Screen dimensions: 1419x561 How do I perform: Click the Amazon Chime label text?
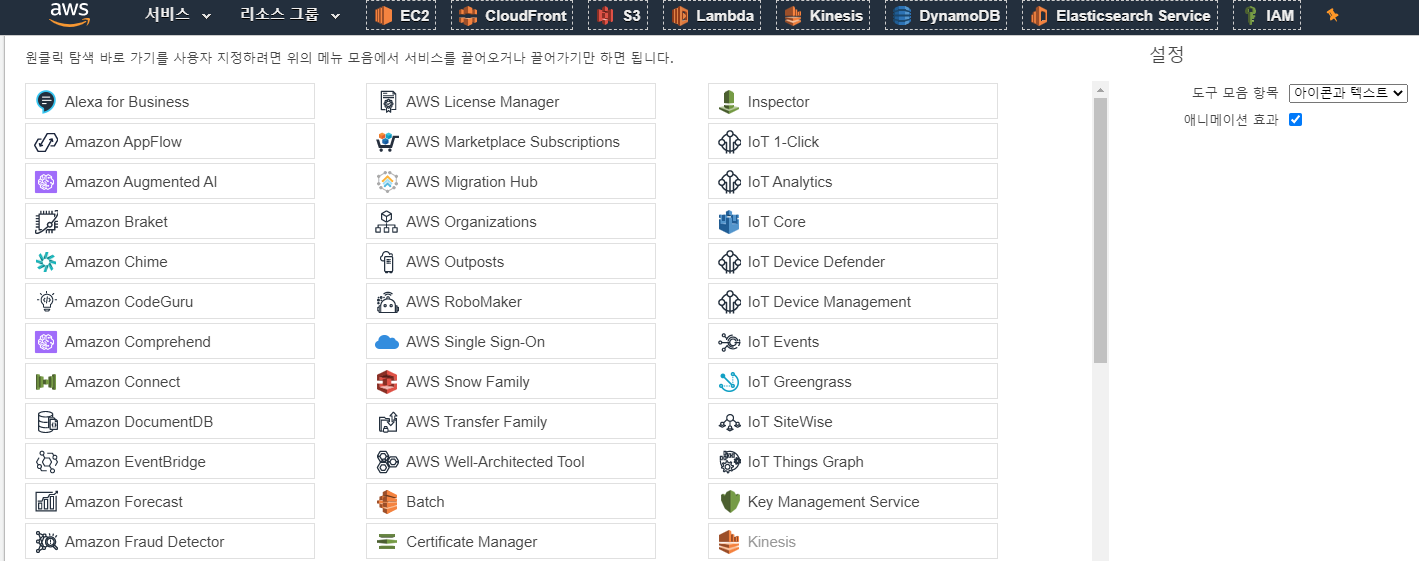[116, 262]
